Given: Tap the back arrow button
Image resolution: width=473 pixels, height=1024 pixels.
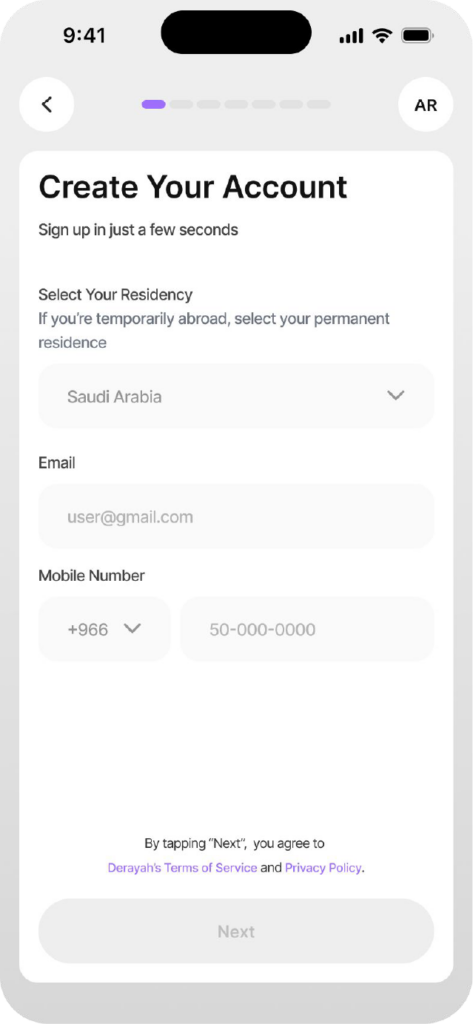Looking at the screenshot, I should pos(47,104).
